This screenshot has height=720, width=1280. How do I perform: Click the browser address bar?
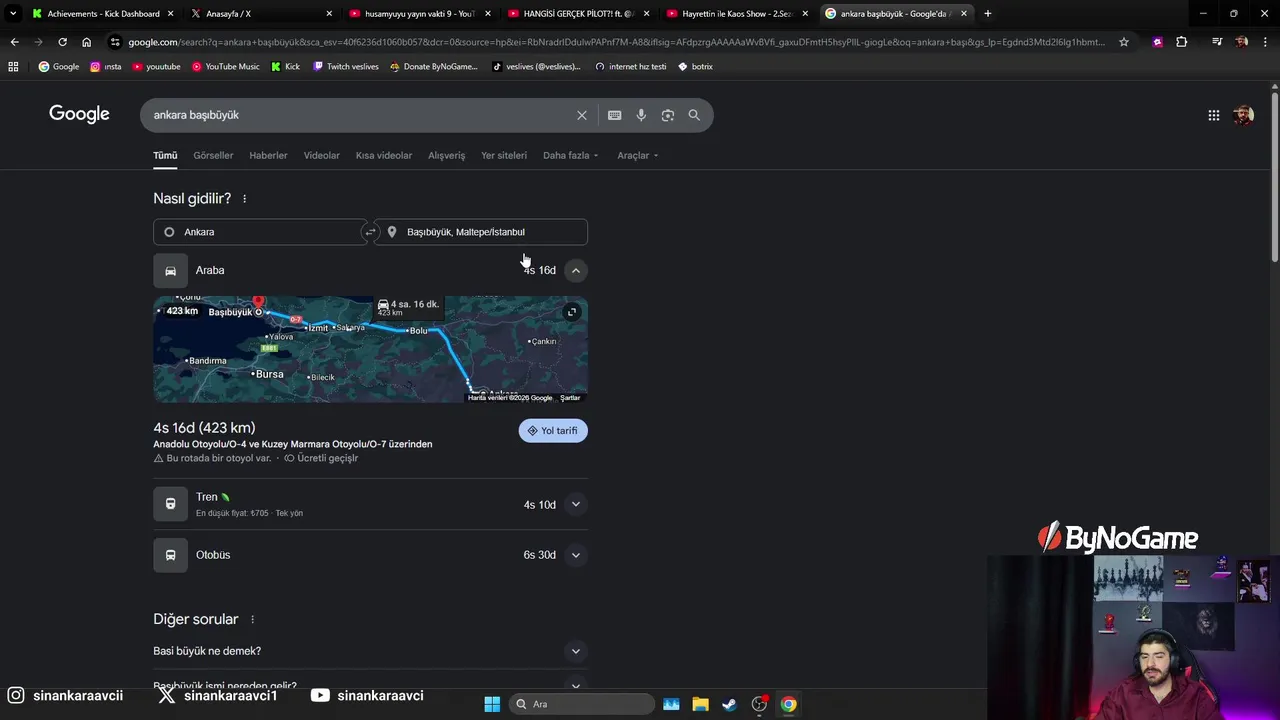point(615,42)
